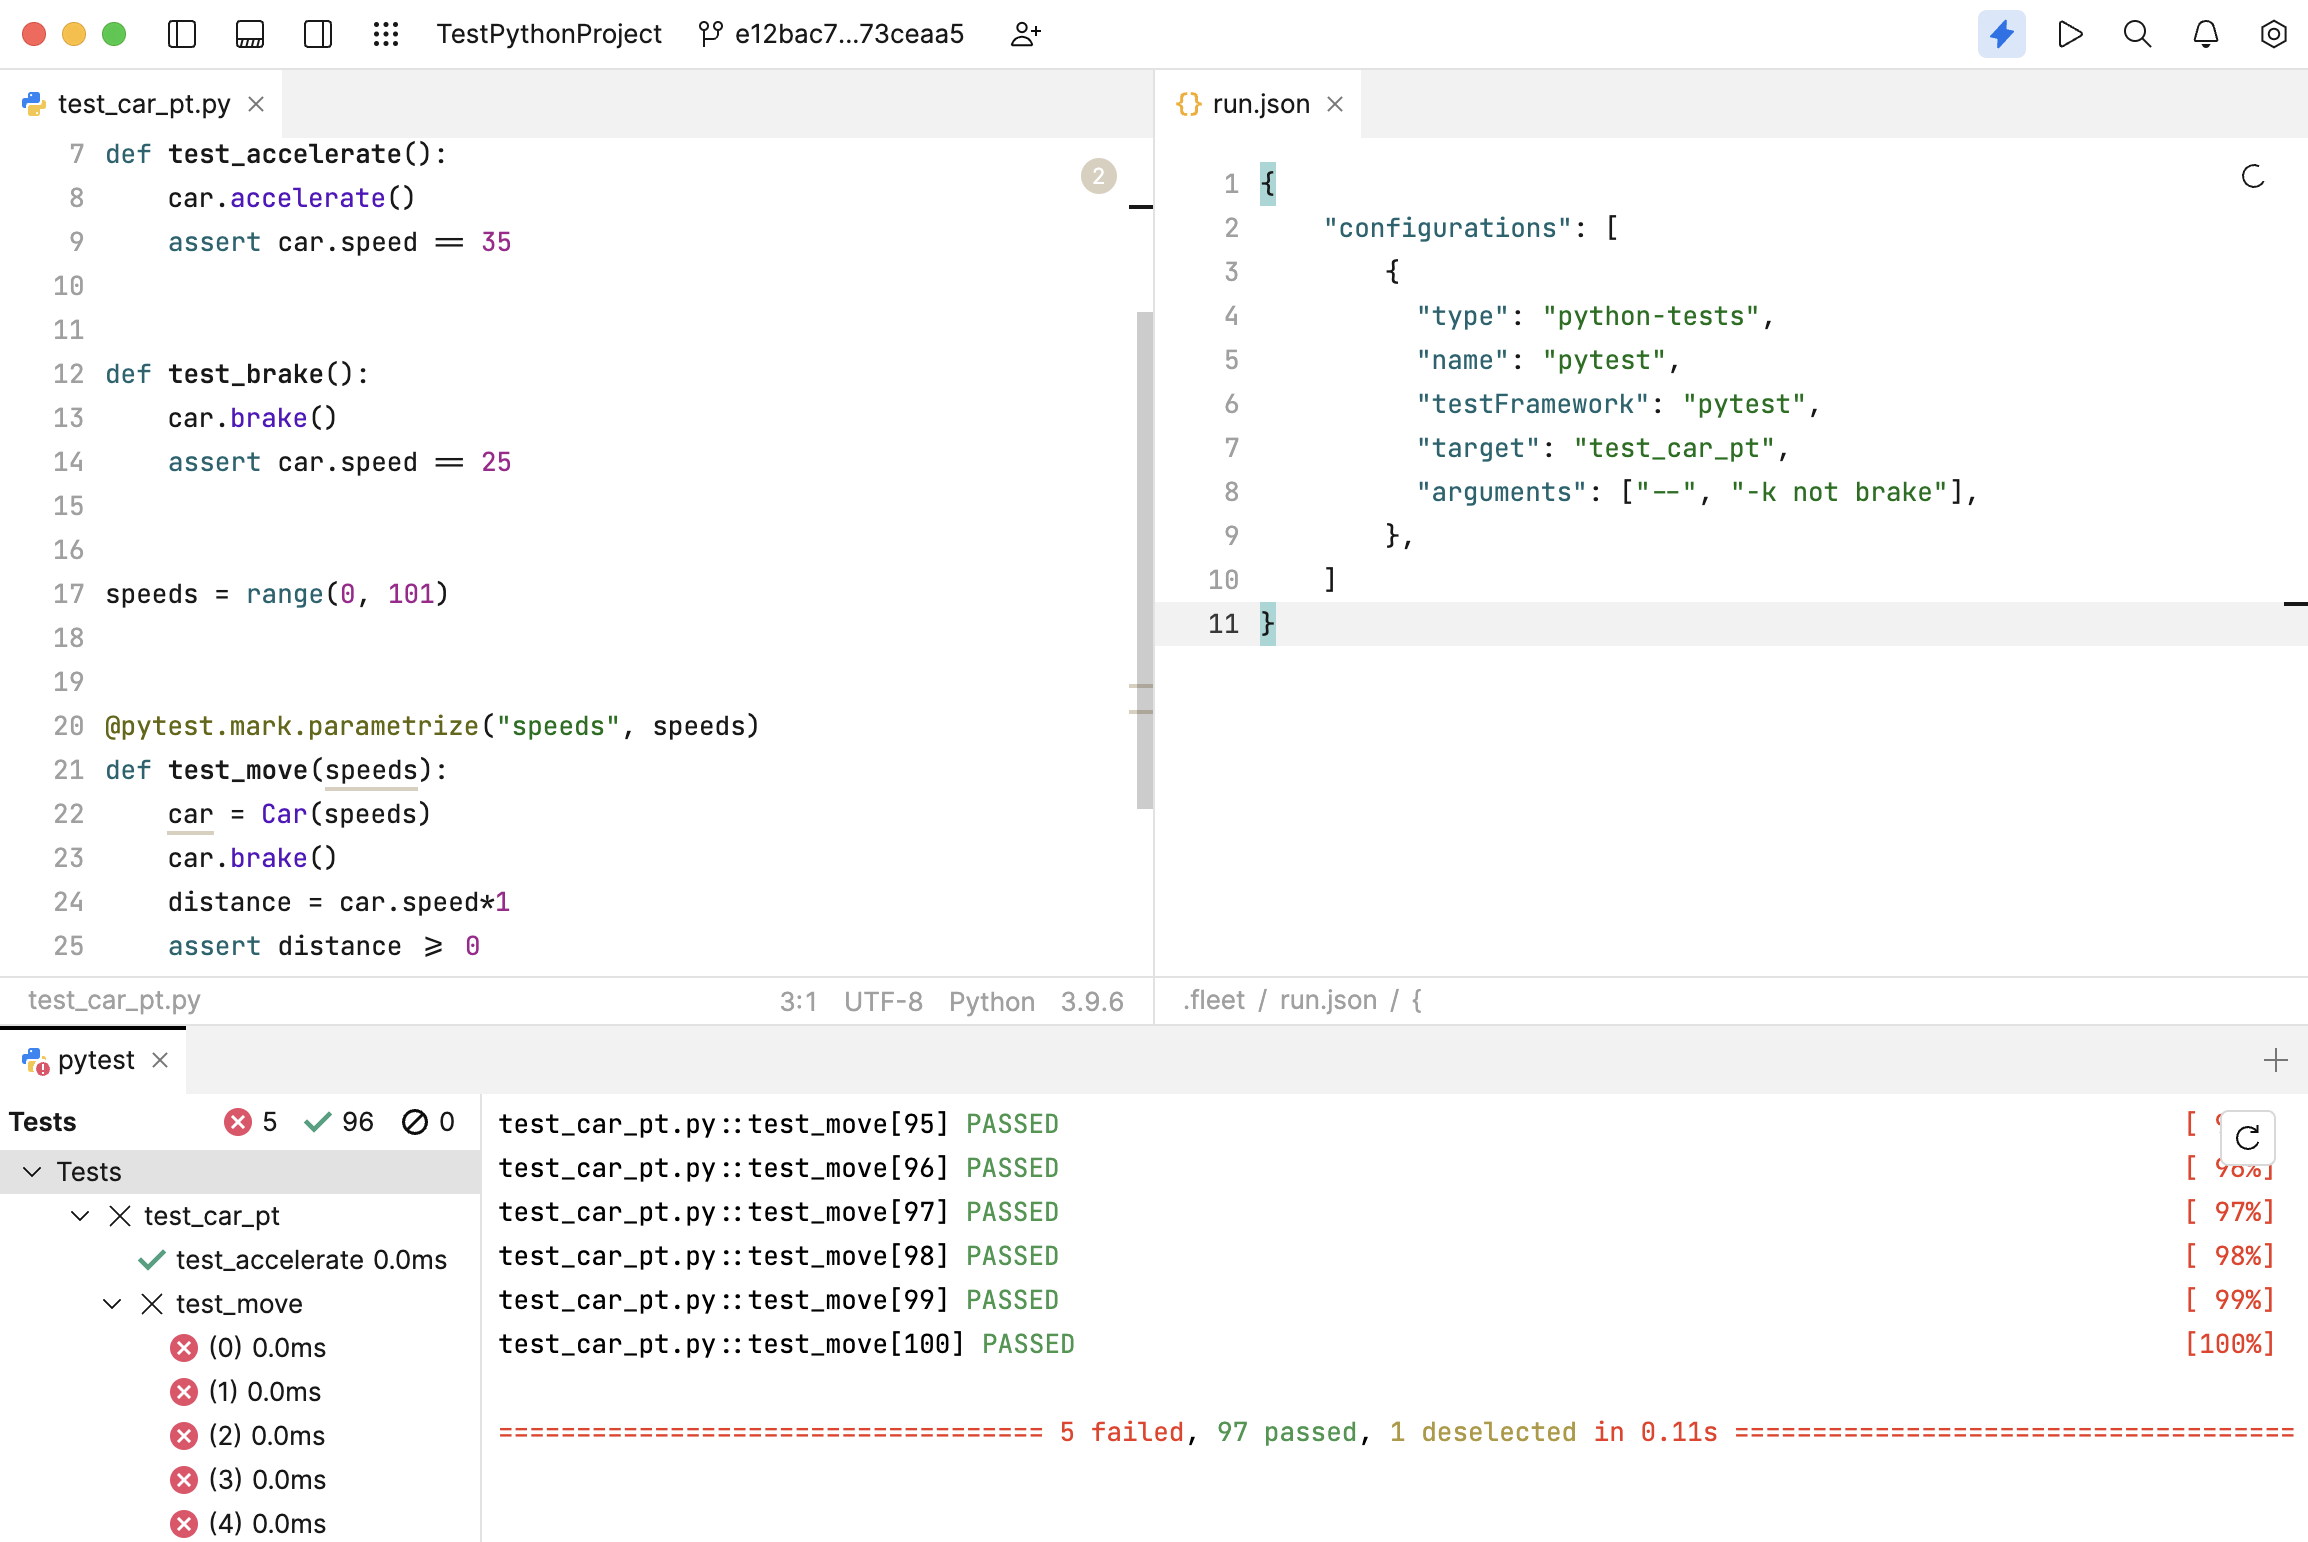2308x1542 pixels.
Task: Close the run.json tab
Action: (x=1335, y=104)
